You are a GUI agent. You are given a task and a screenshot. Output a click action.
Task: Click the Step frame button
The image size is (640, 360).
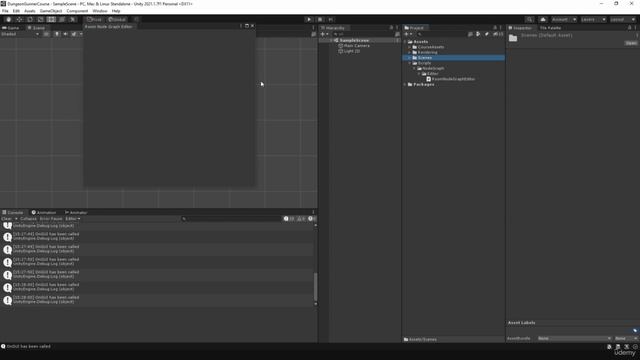[331, 20]
